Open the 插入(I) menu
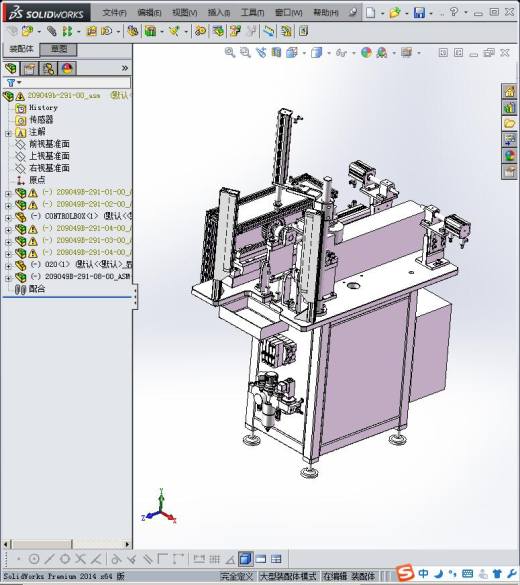520x585 pixels. coord(219,13)
